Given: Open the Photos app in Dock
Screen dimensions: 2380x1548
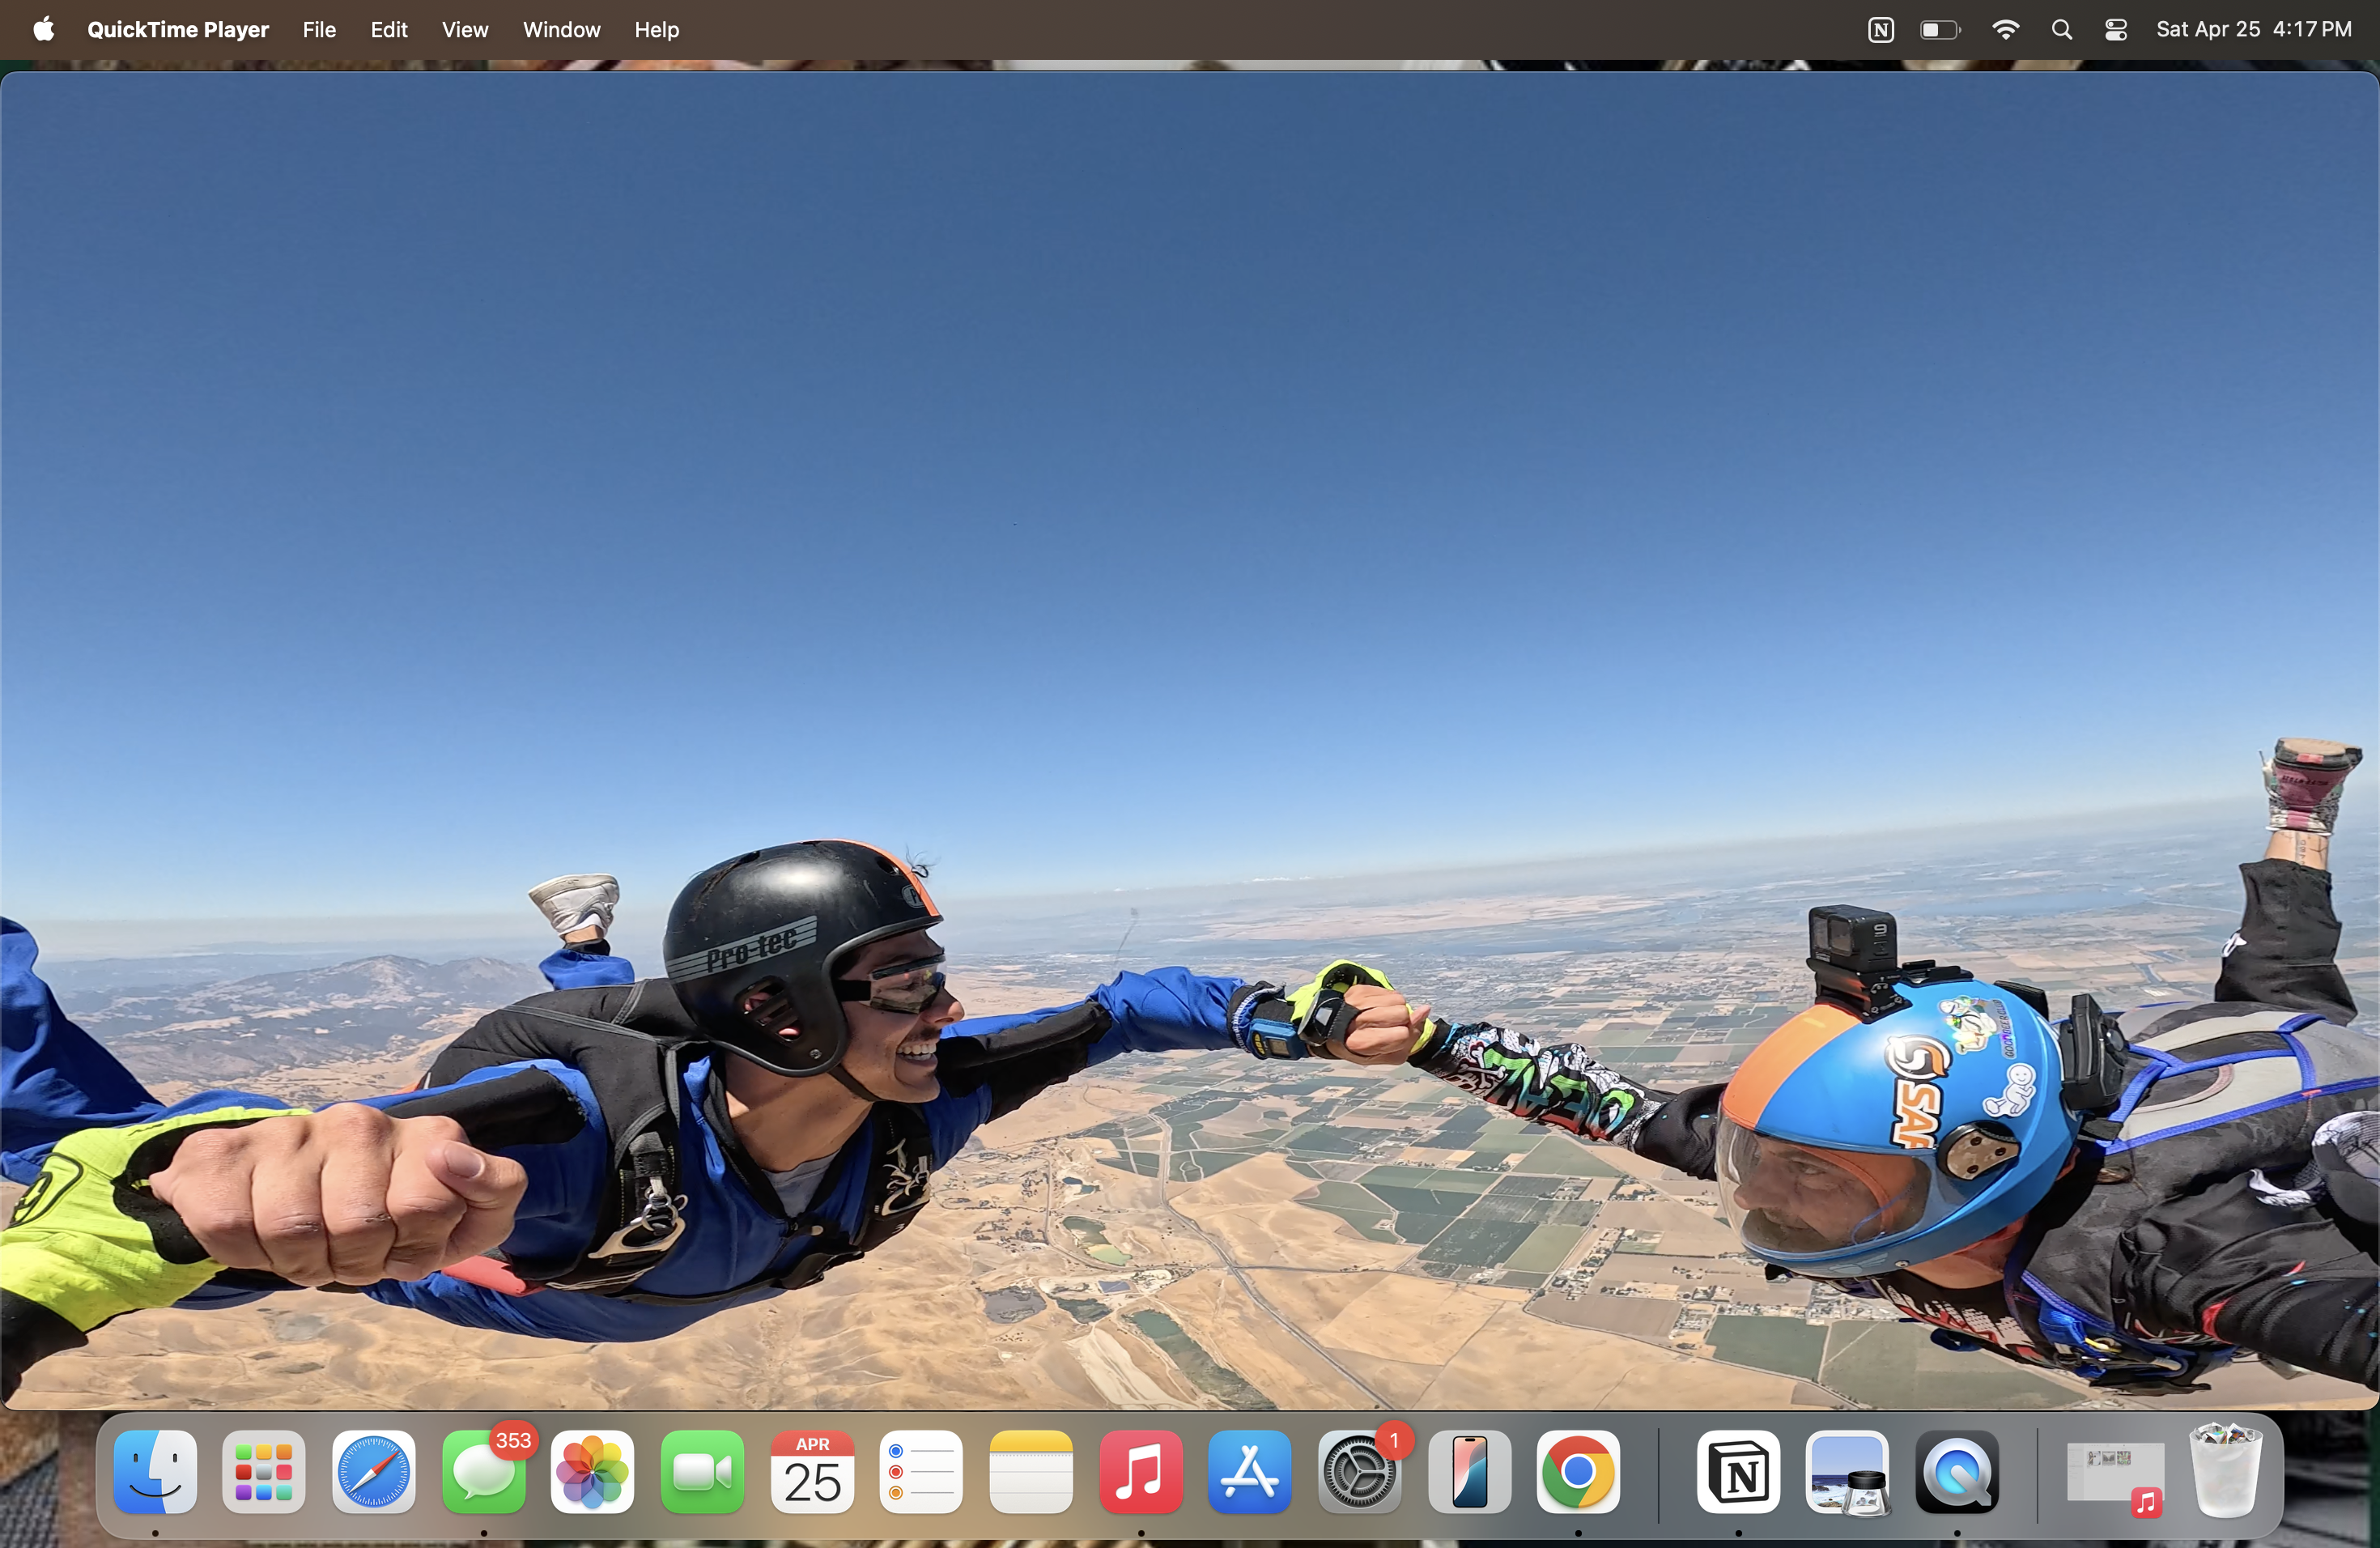Looking at the screenshot, I should tap(593, 1471).
